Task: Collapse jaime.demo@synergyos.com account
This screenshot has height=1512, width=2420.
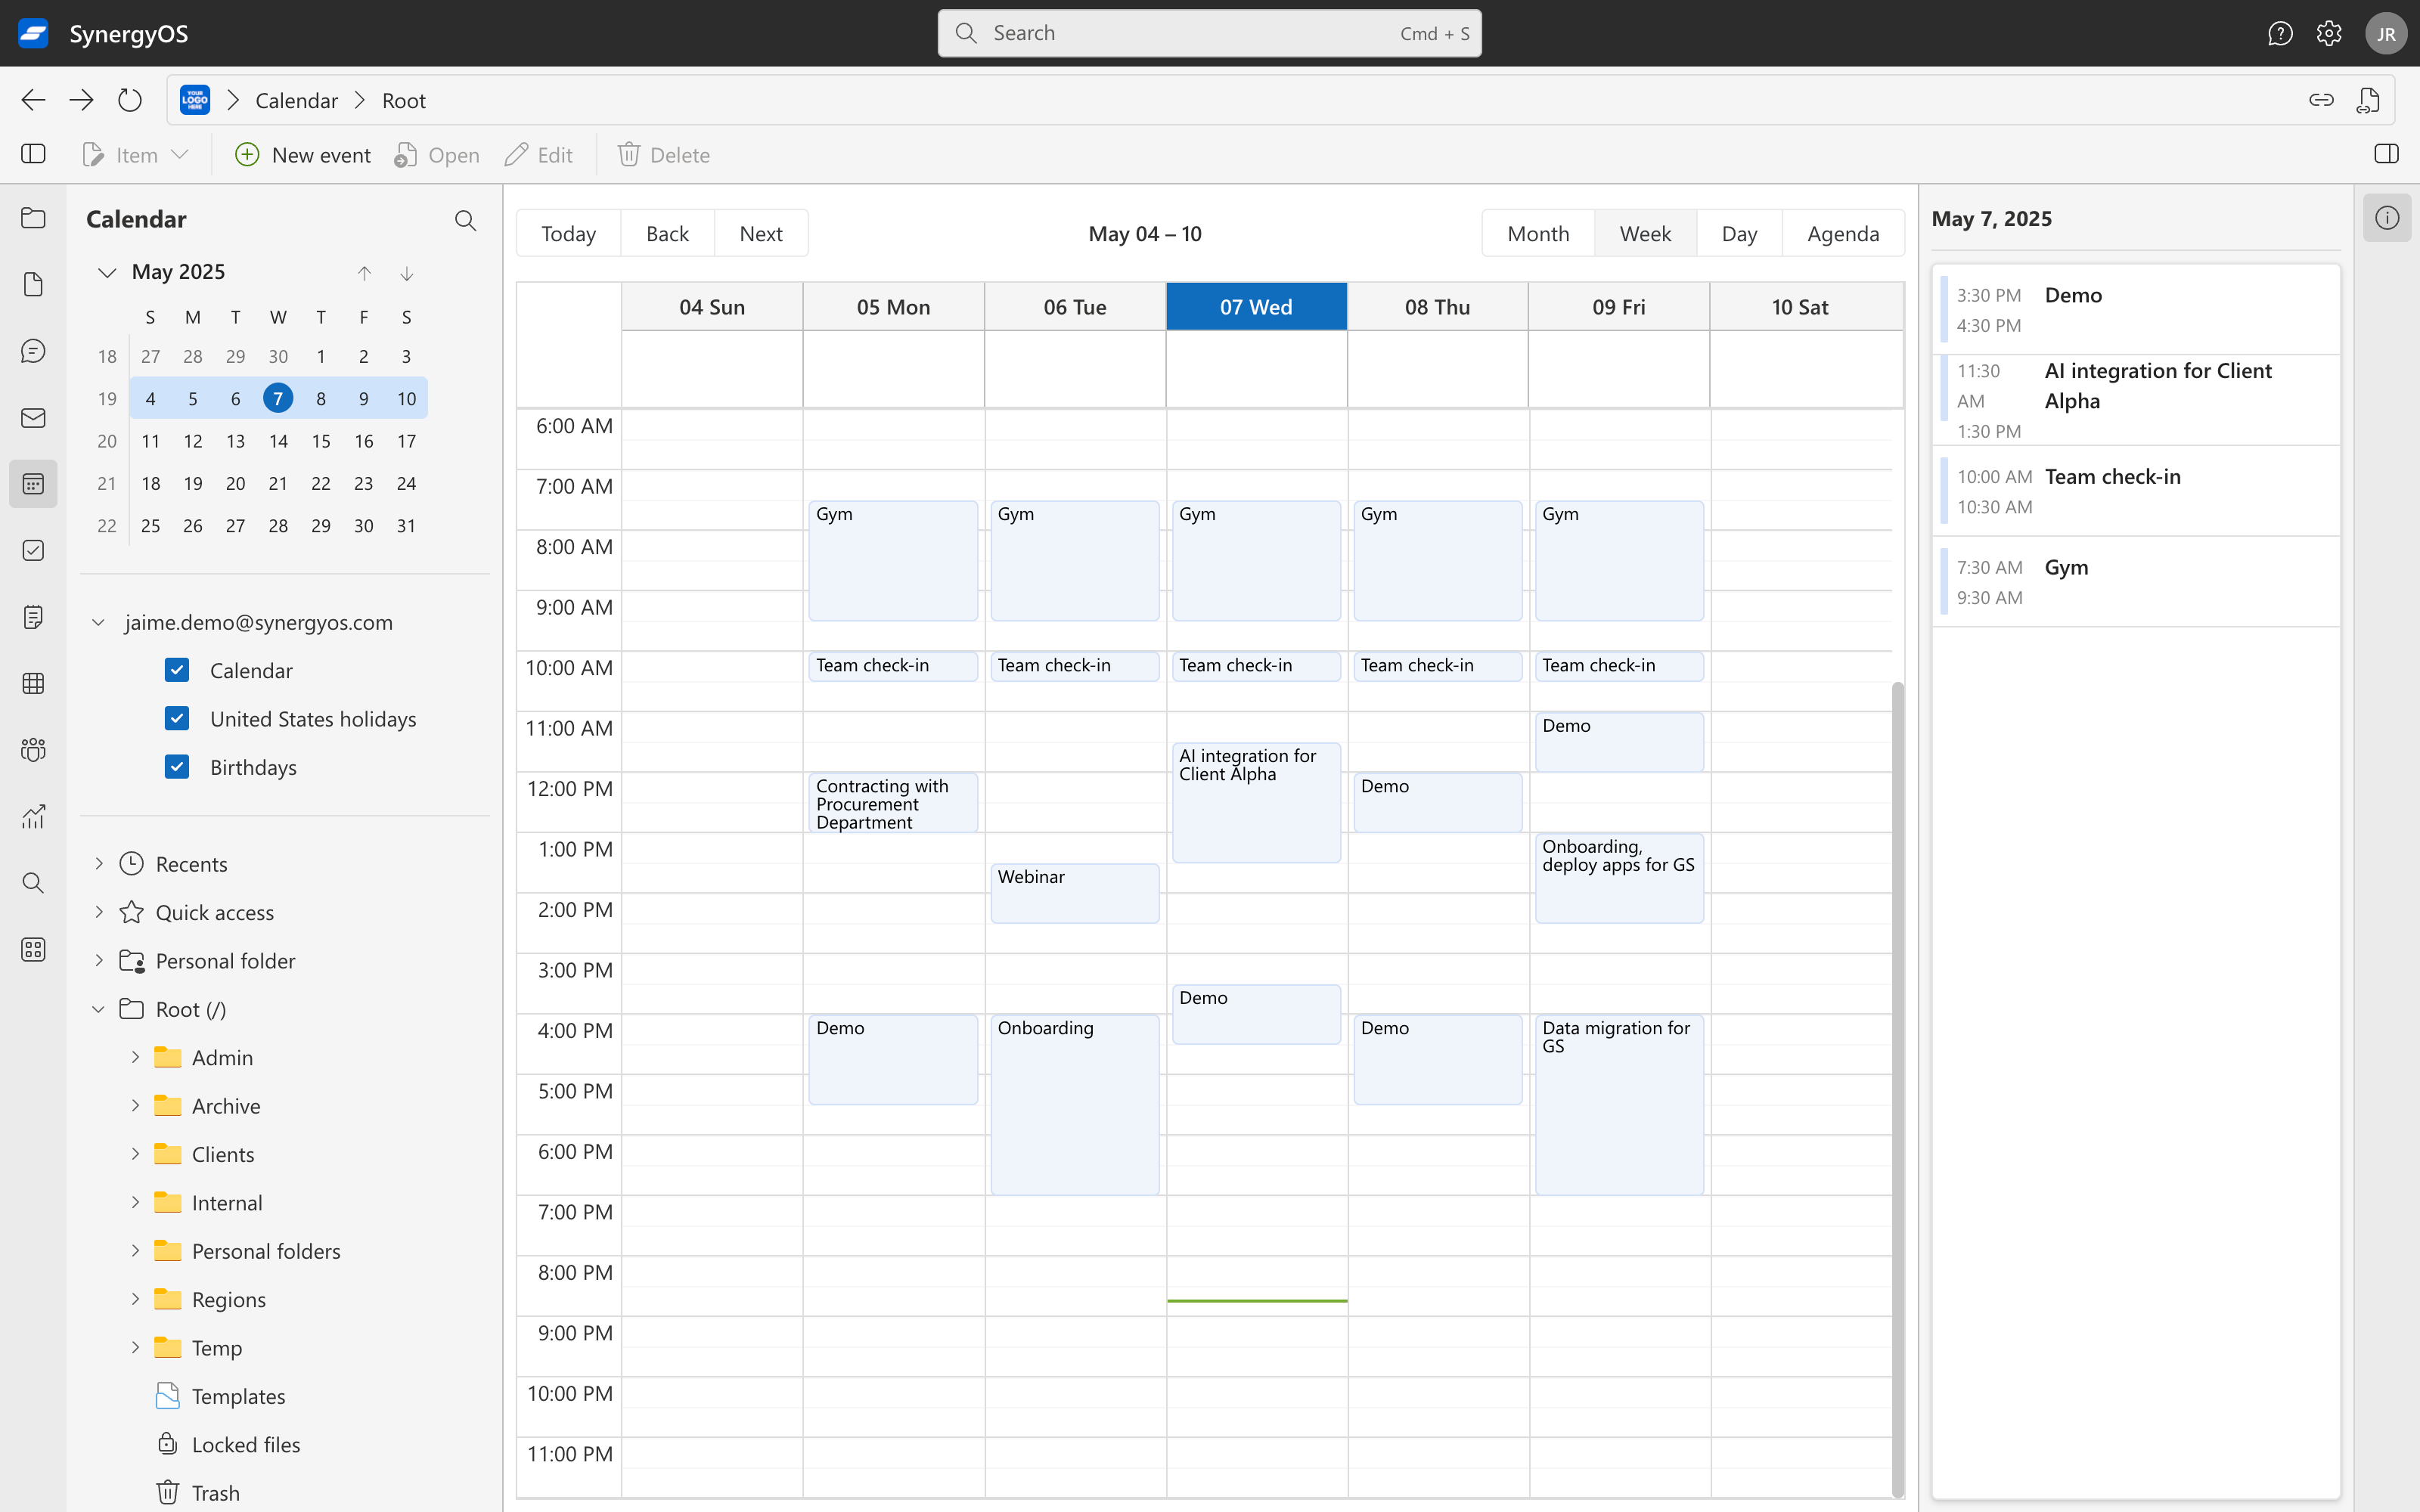Action: 98,622
